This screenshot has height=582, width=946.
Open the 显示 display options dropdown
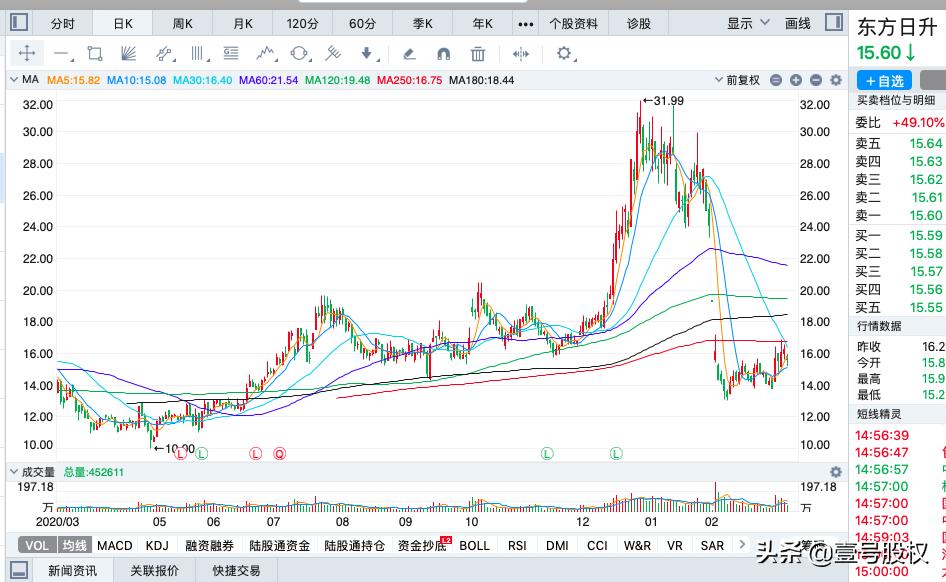[x=745, y=21]
